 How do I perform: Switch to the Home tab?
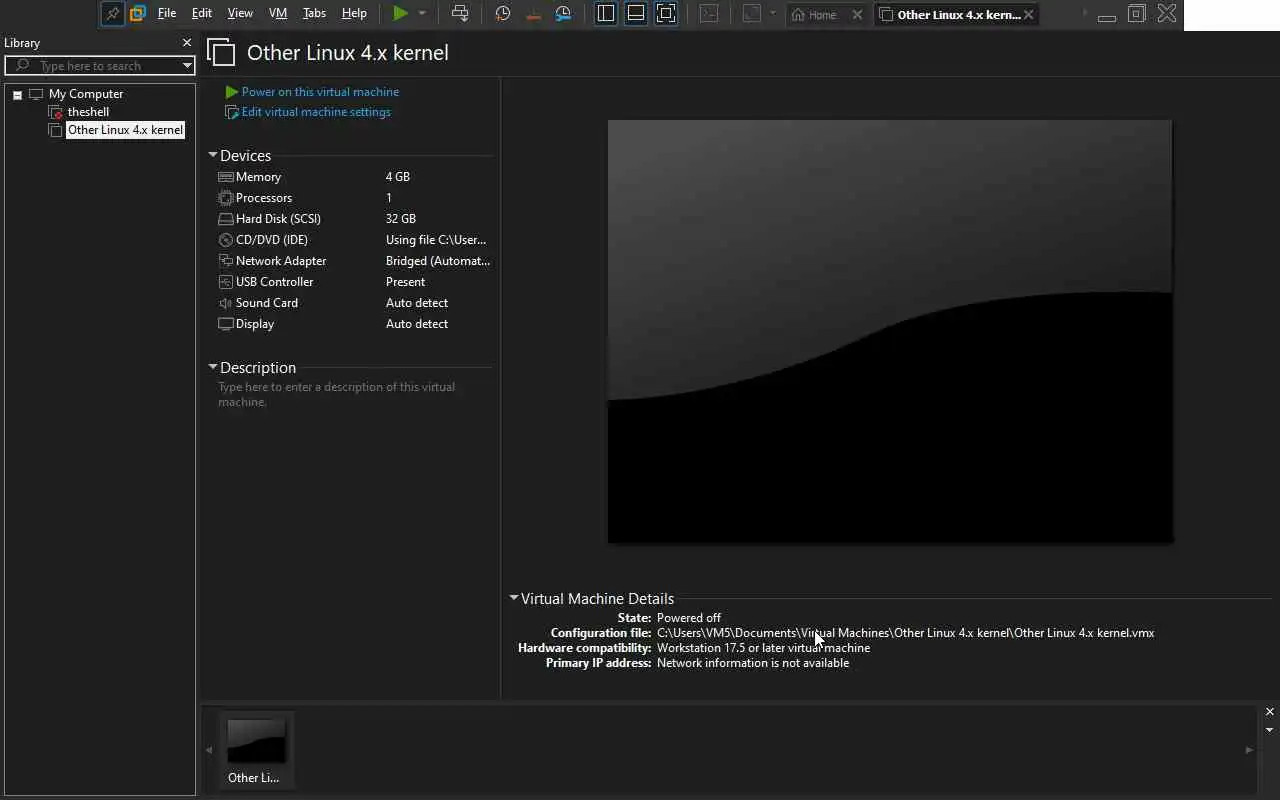click(822, 15)
